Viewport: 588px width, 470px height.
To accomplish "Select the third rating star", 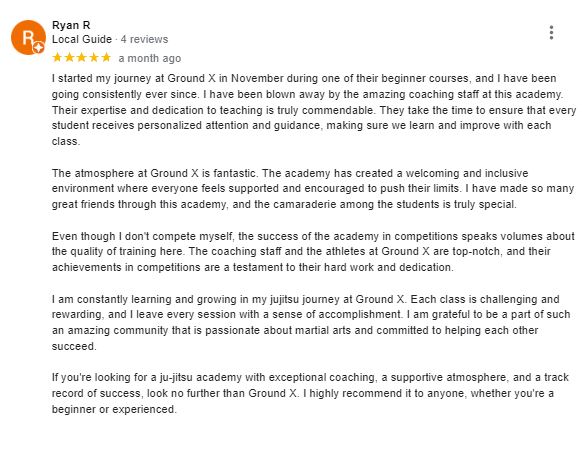I will click(82, 57).
